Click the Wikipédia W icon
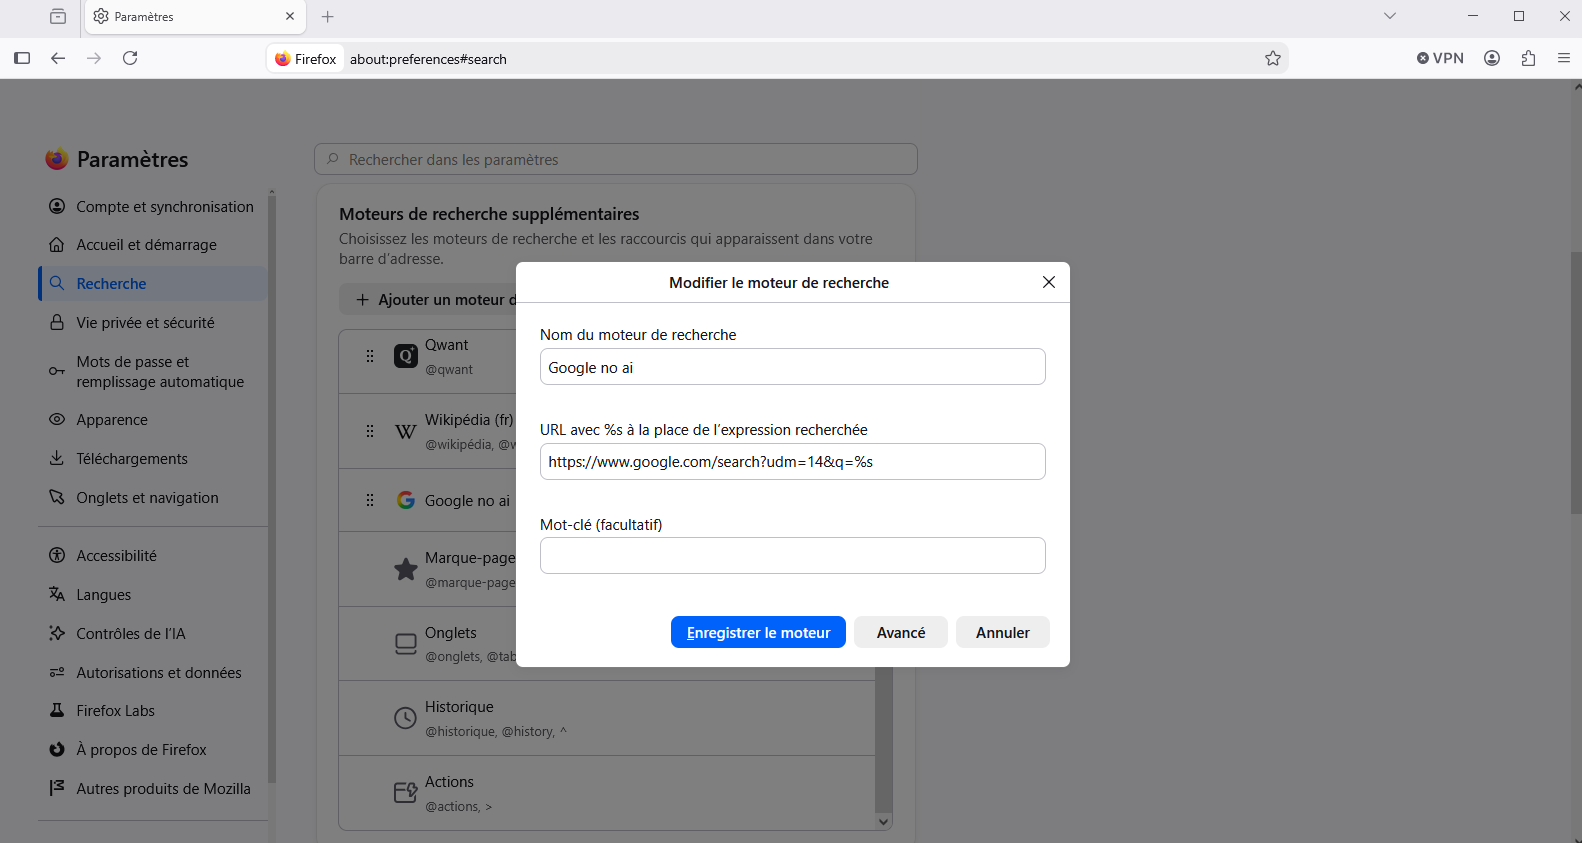 pos(406,431)
